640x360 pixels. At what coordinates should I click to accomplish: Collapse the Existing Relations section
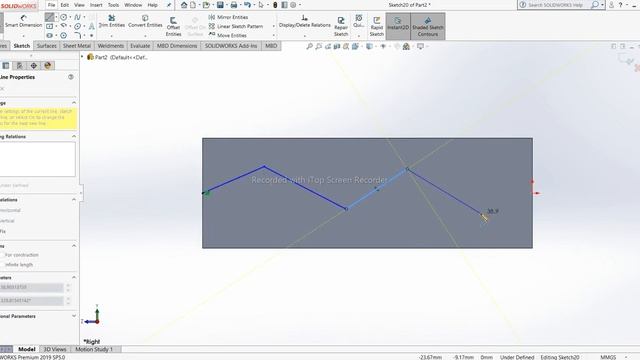click(74, 136)
